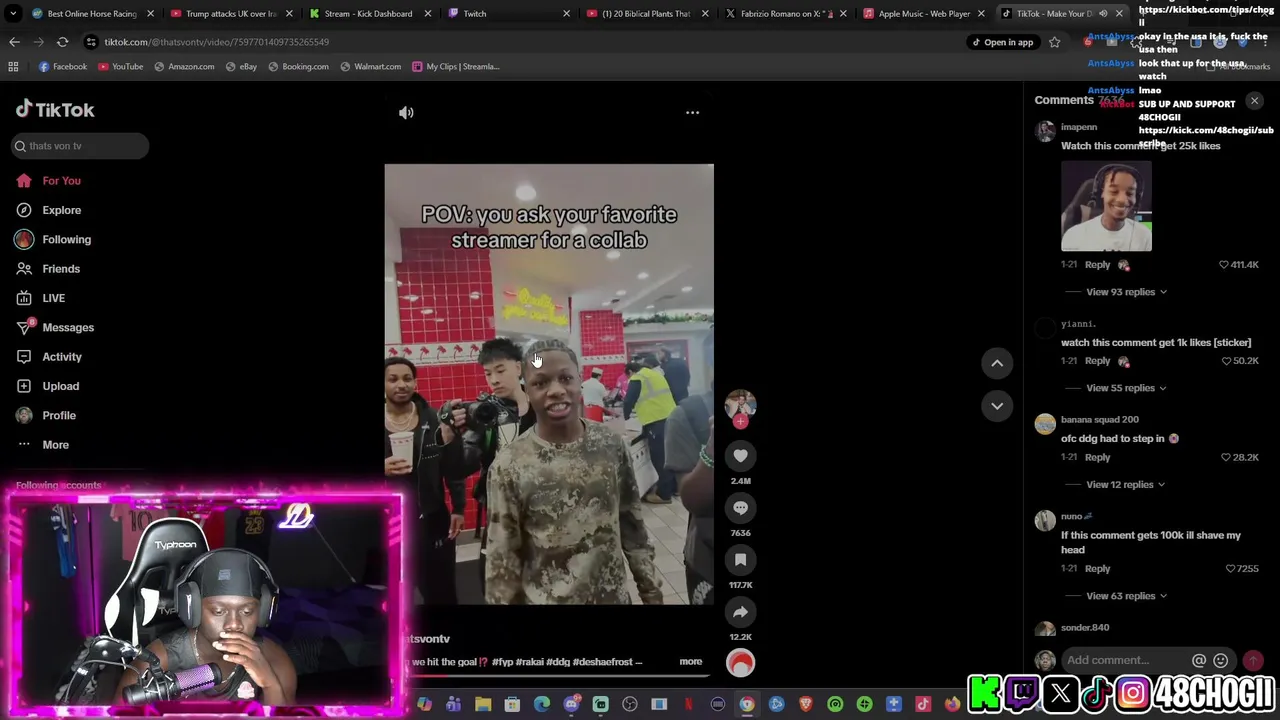Open Microsoft Edge from the taskbar
This screenshot has width=1280, height=720.
542,705
